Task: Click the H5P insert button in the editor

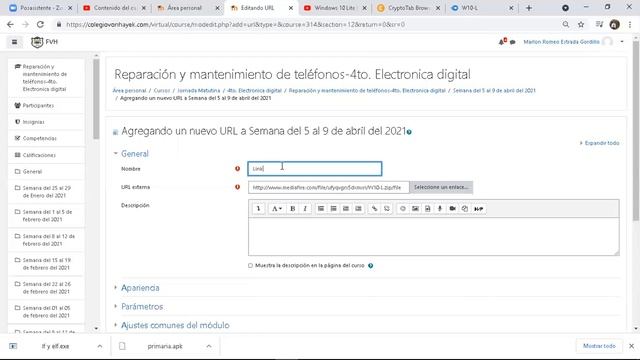Action: [479, 209]
